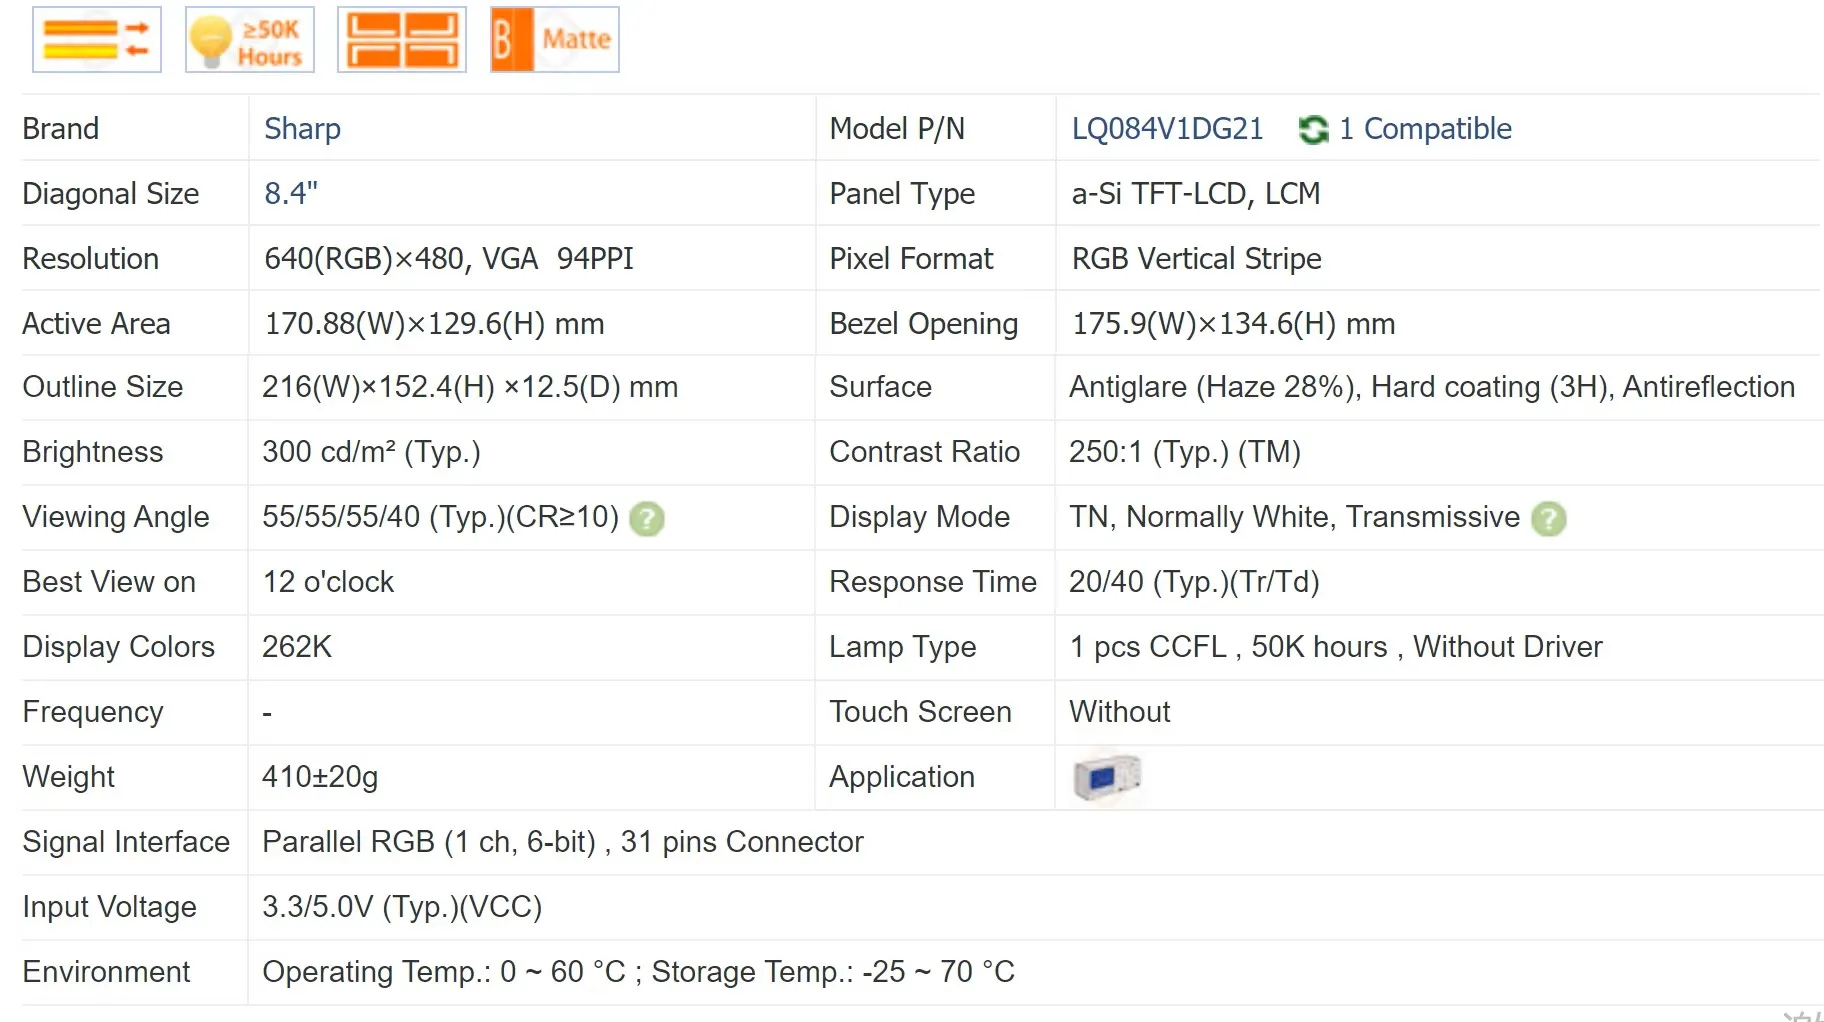Click the TN, Normally White, Transmissive value
The width and height of the screenshot is (1824, 1022).
point(1294,517)
